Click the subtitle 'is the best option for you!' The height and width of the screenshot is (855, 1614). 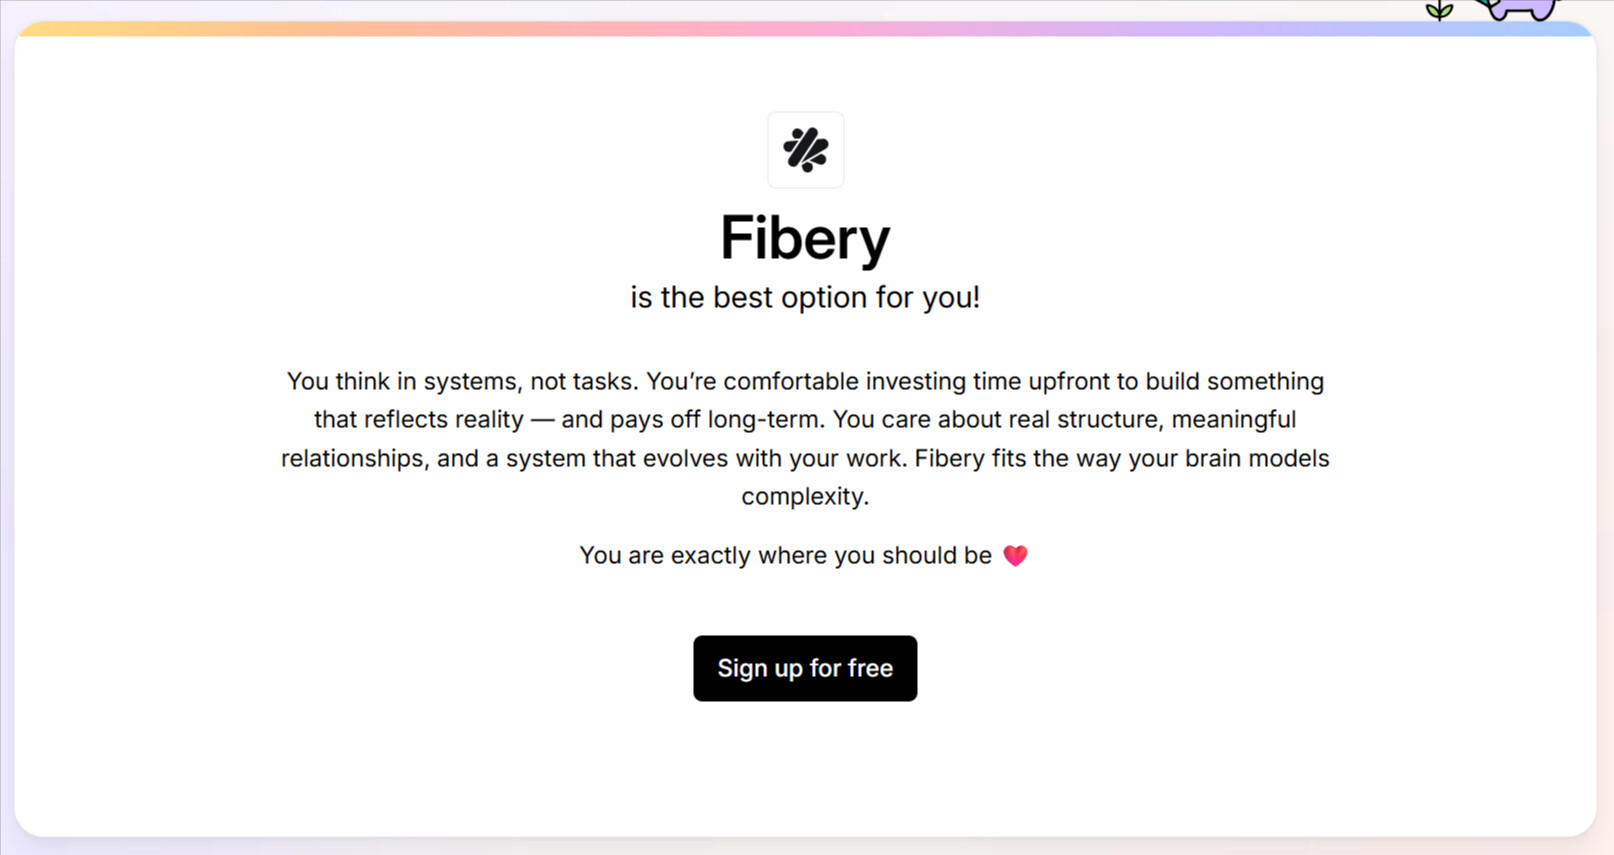(805, 298)
